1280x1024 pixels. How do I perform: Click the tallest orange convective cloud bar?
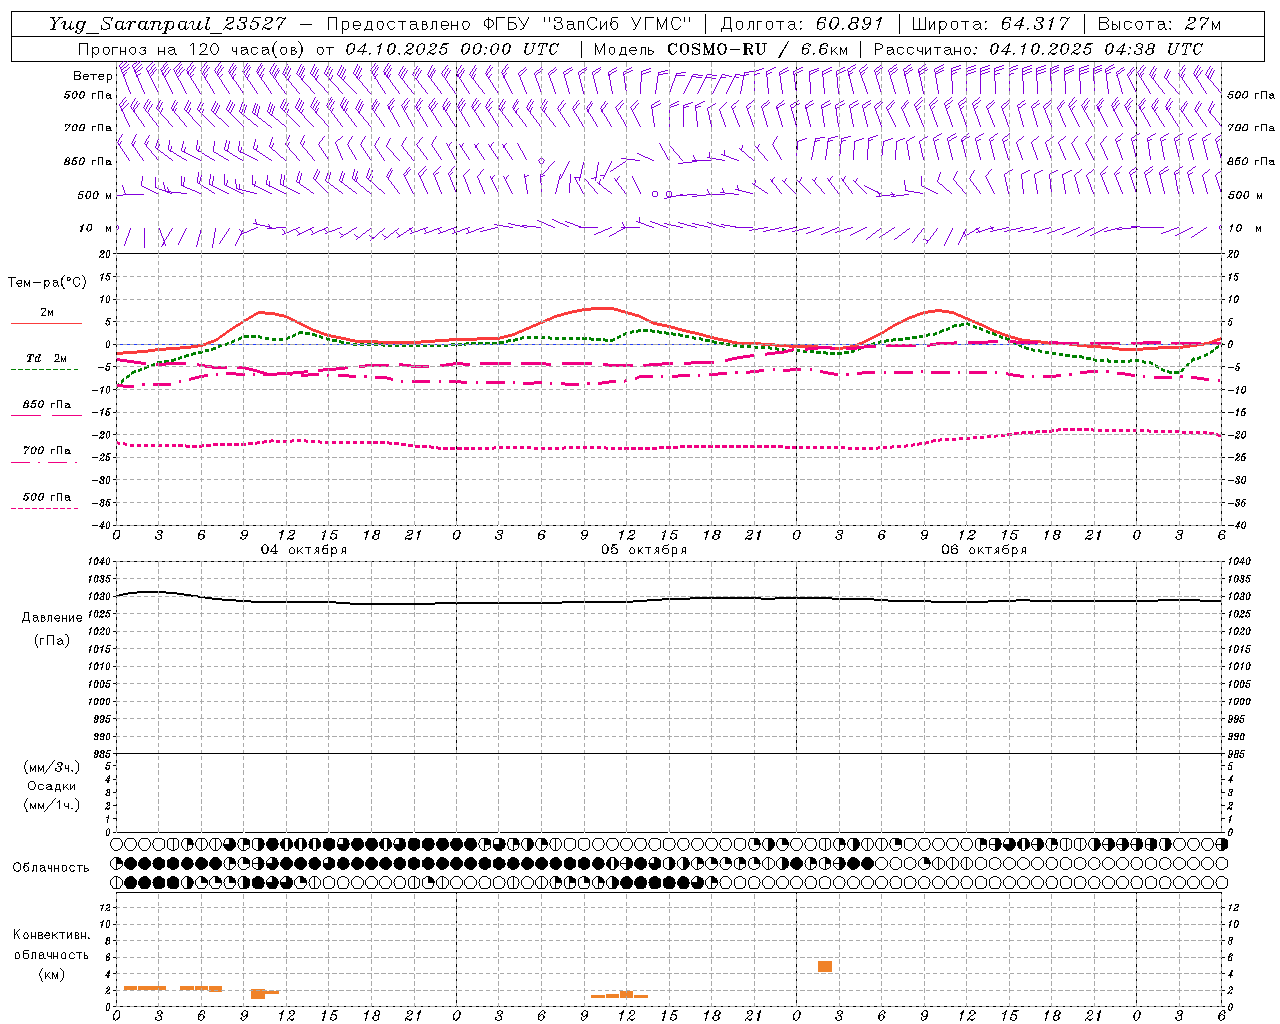tap(825, 966)
